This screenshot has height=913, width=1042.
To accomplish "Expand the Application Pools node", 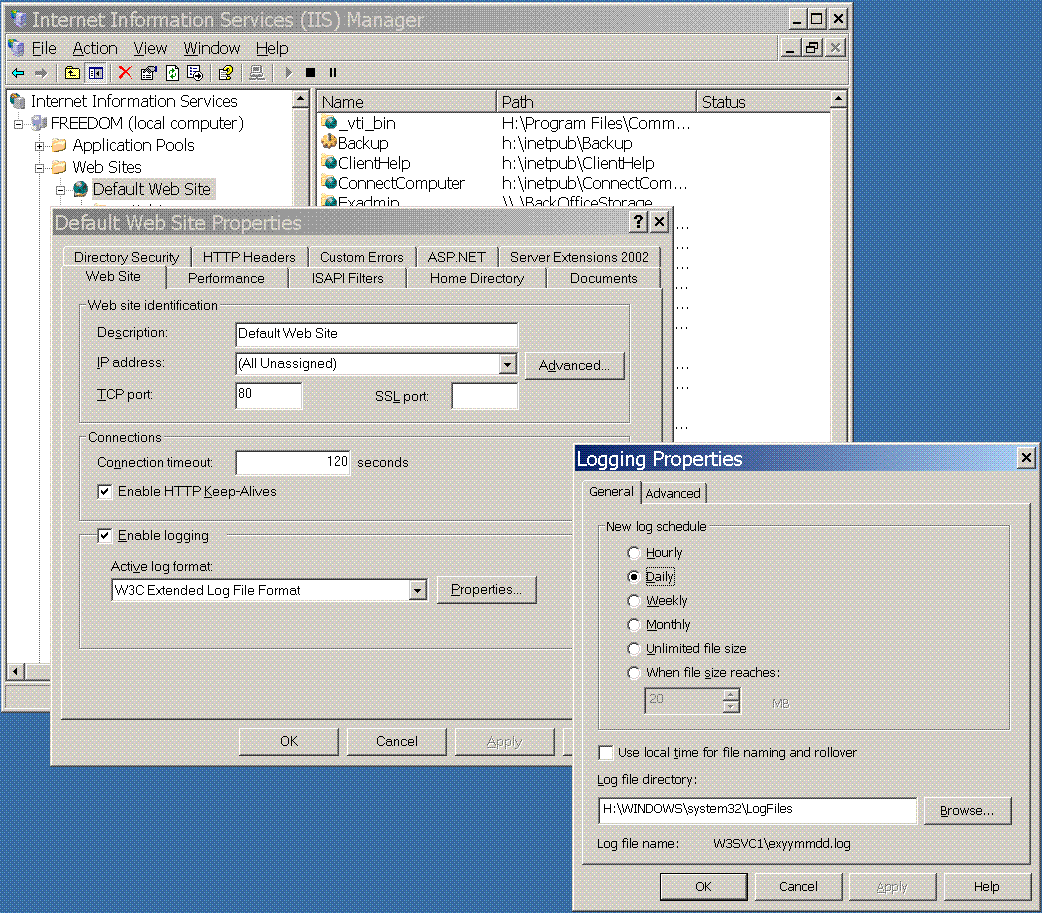I will tap(40, 146).
